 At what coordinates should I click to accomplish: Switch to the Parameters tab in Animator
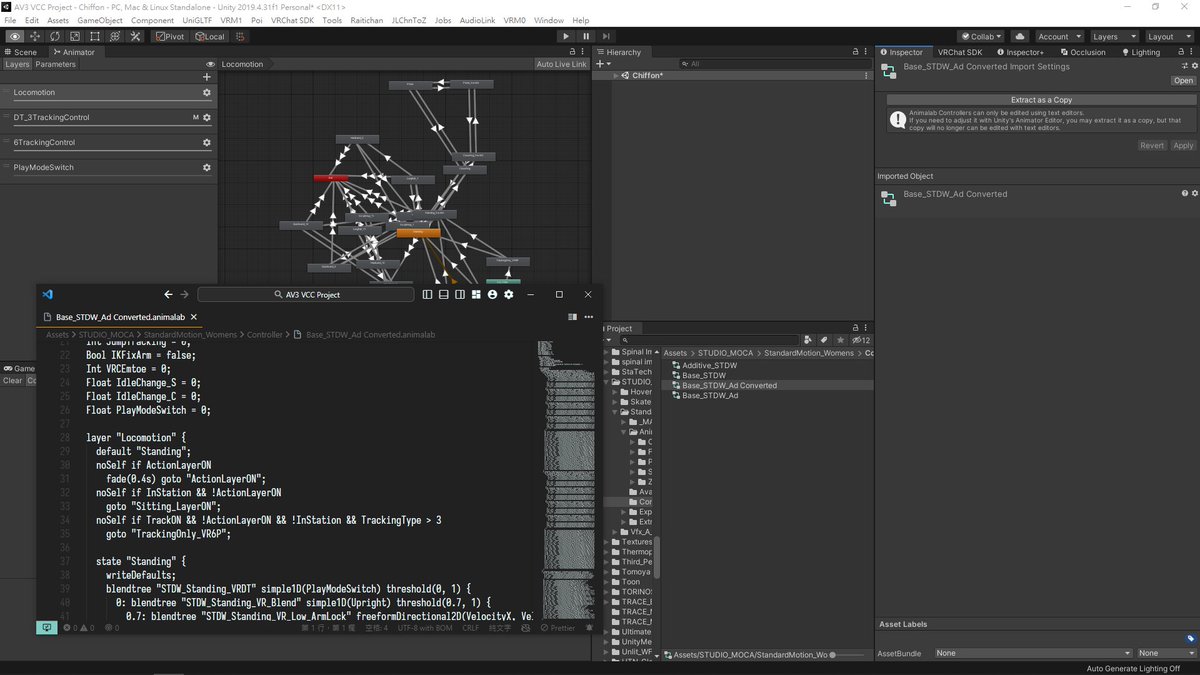pos(56,64)
